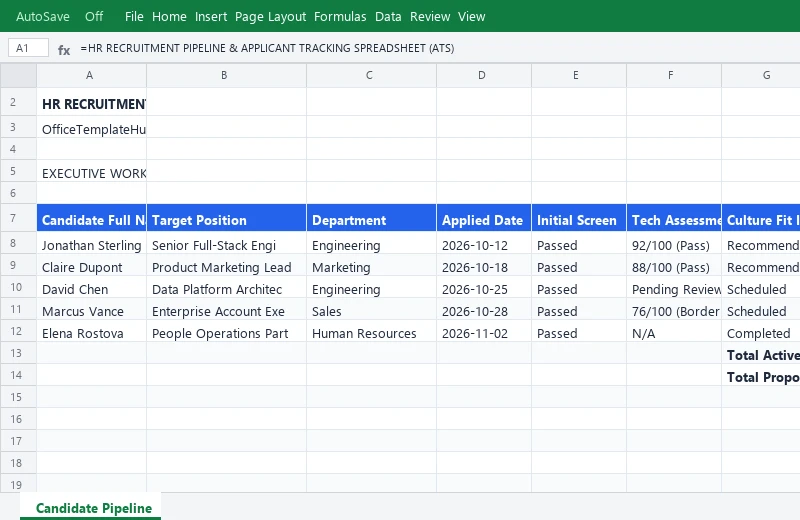Select the 2026-10-12 date cell
Screen dimensions: 800x520
484,243
